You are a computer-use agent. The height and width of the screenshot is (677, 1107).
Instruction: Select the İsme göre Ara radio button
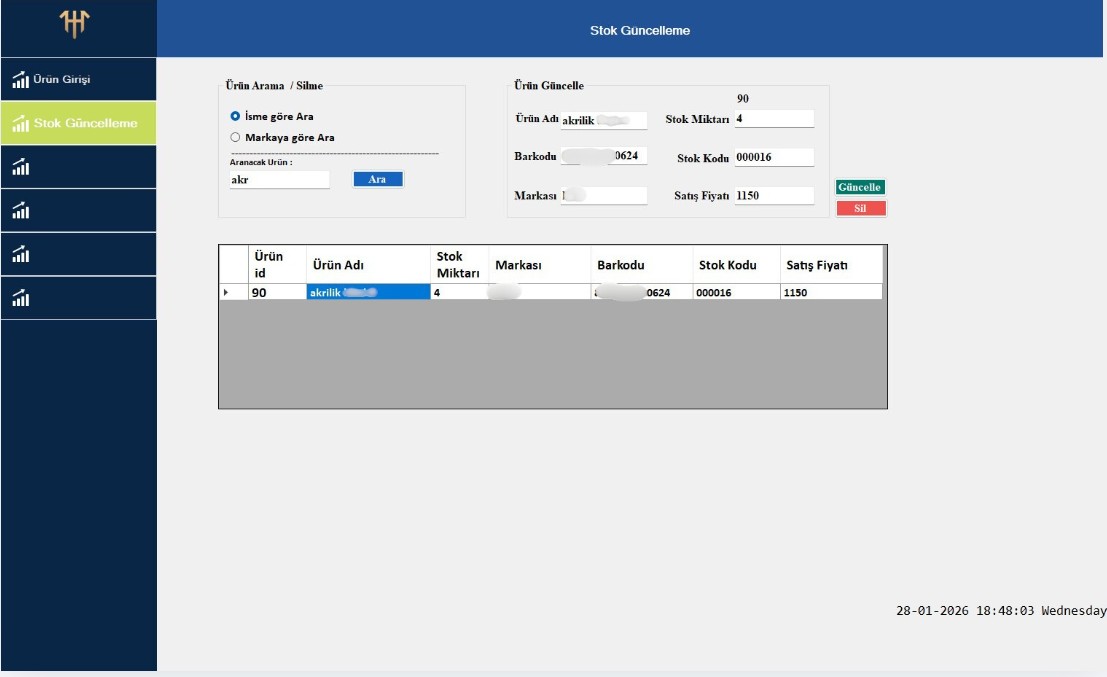click(235, 117)
